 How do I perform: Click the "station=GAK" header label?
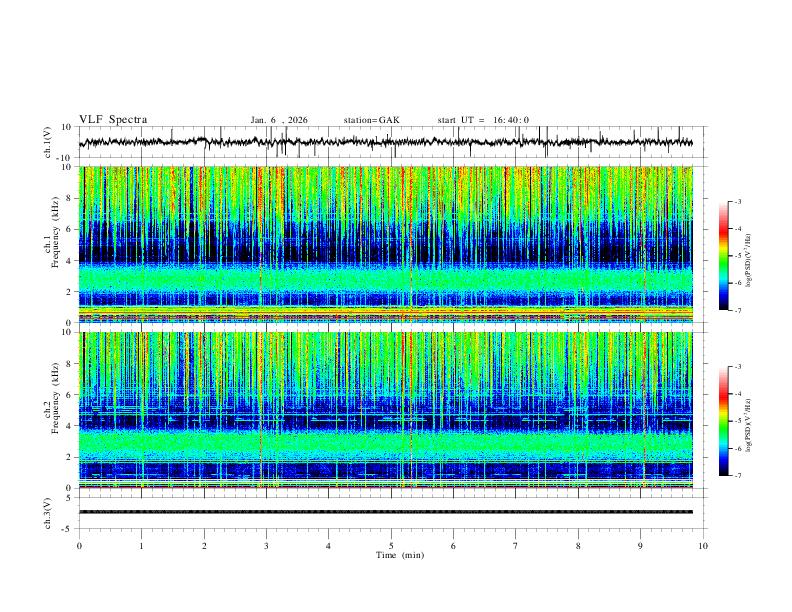point(371,120)
